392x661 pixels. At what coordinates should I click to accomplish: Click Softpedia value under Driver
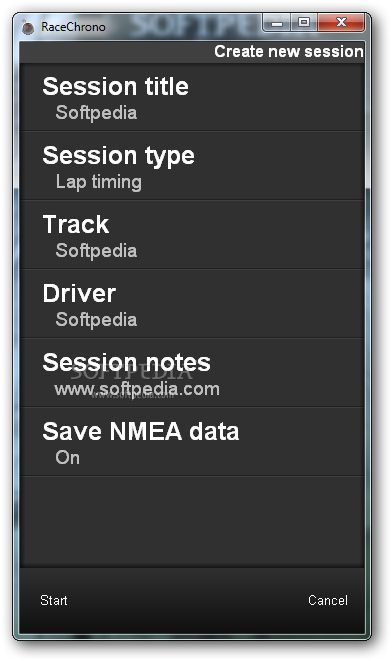96,320
